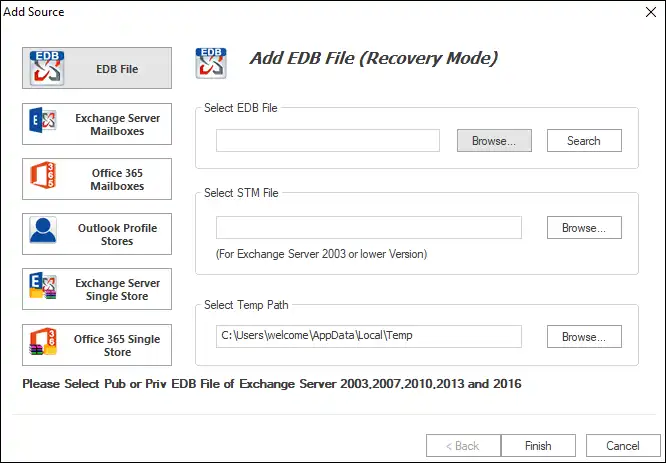Click the "Add EDB File (Recovery Mode)" heading
The width and height of the screenshot is (666, 463).
pyautogui.click(x=374, y=59)
